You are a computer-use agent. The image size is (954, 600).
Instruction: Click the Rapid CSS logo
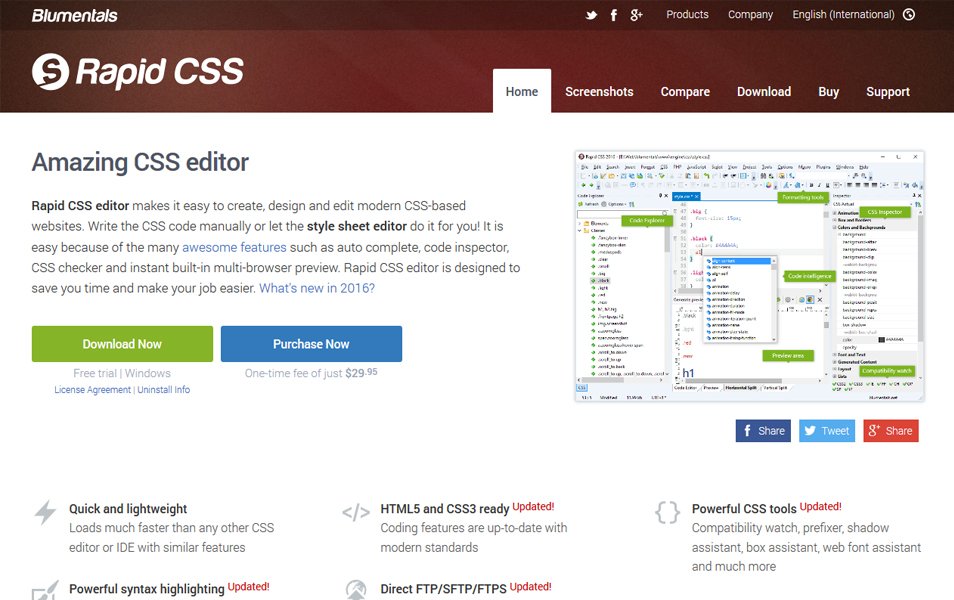[x=138, y=71]
